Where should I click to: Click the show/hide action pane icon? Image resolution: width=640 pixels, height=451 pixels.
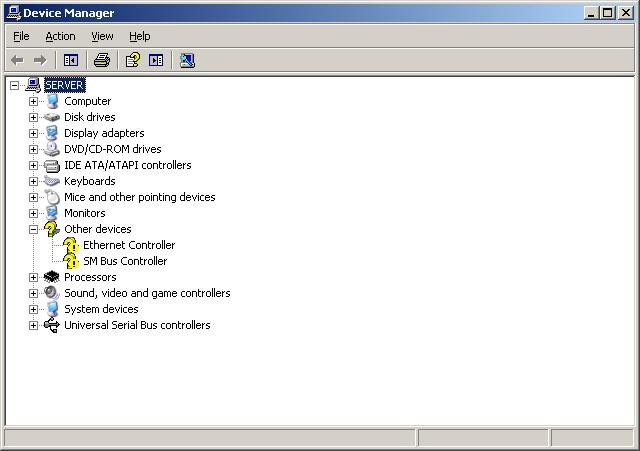156,60
